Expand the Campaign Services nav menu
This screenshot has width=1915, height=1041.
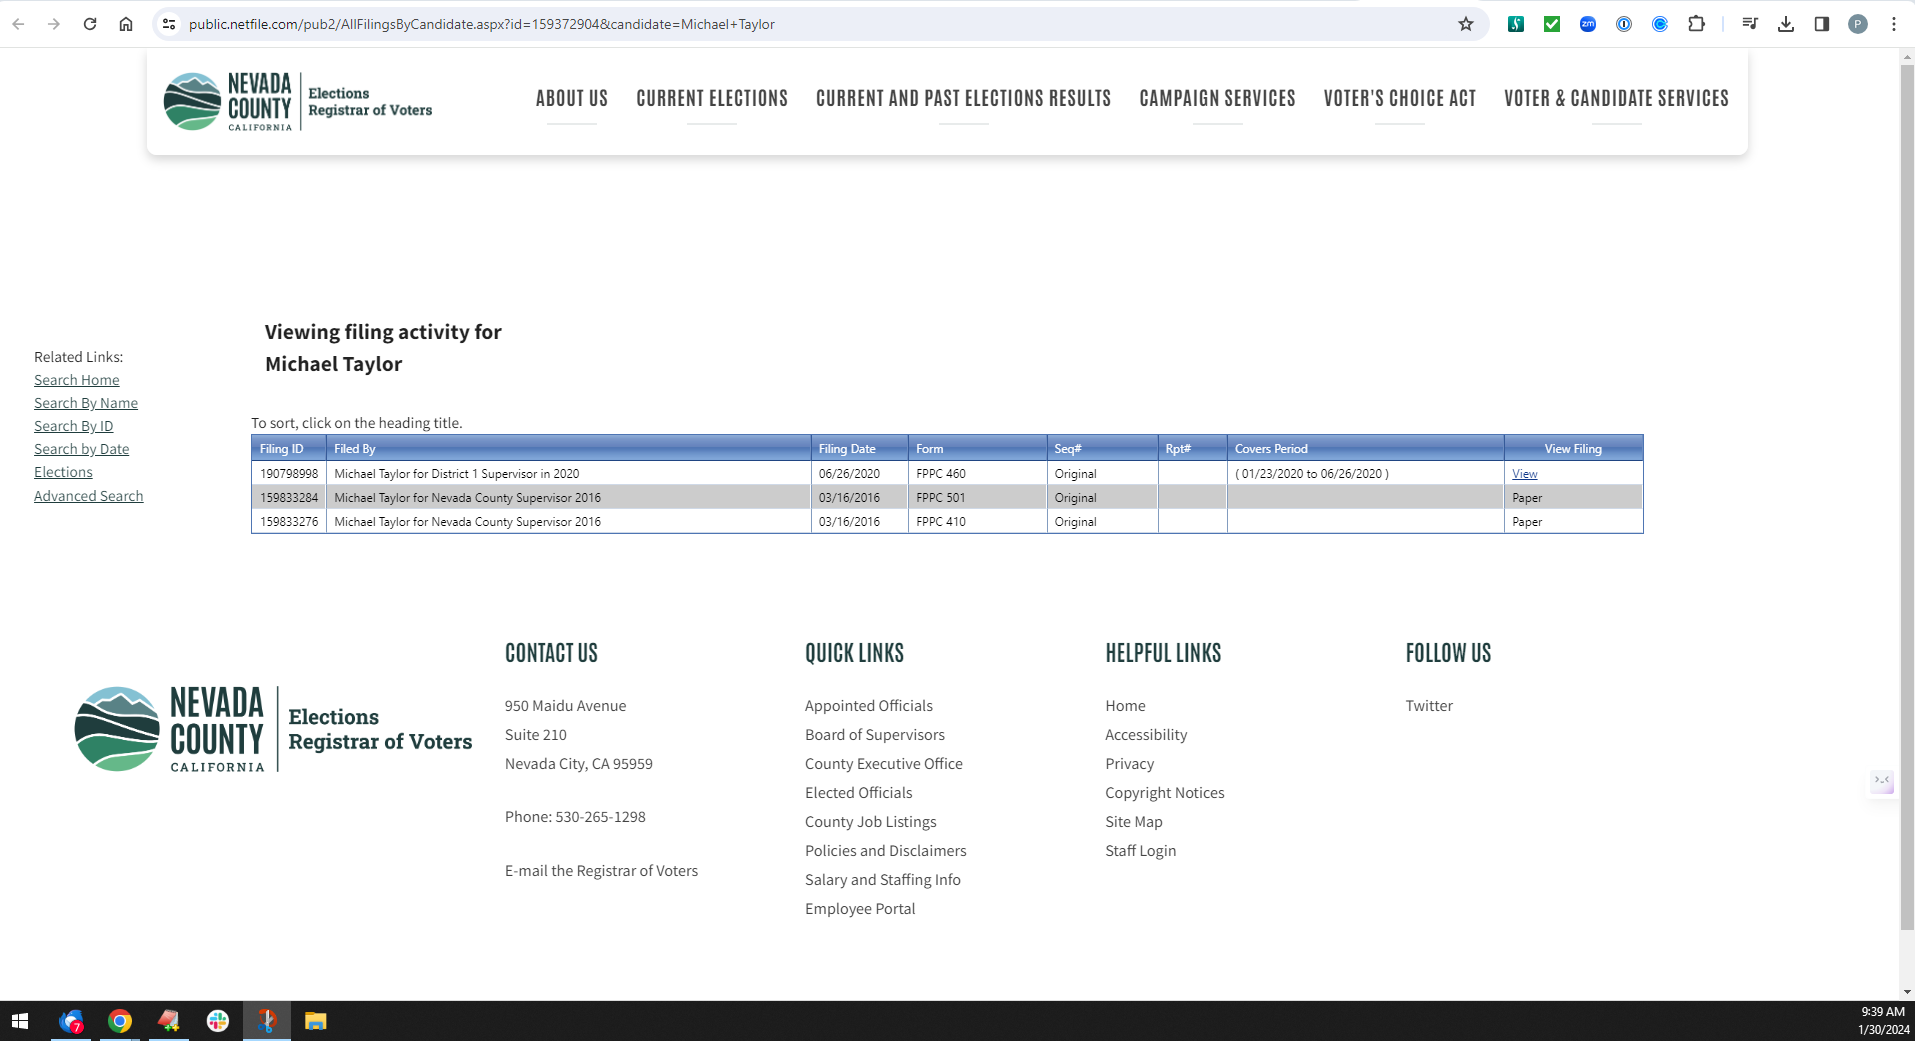tap(1217, 98)
